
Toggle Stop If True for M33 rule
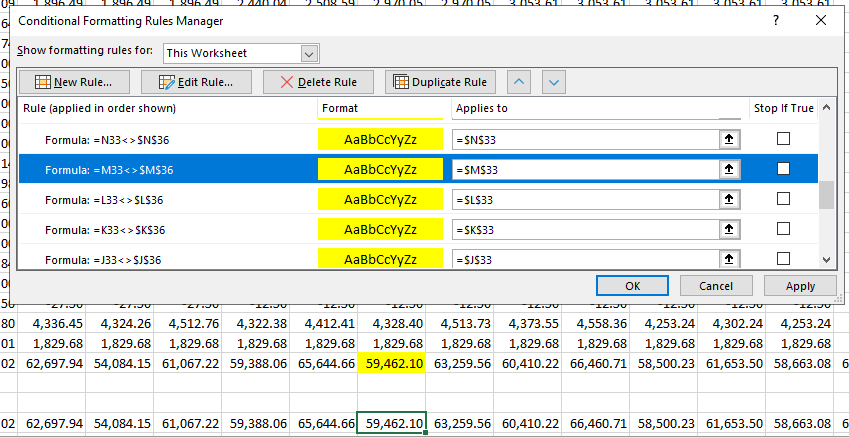coord(783,169)
